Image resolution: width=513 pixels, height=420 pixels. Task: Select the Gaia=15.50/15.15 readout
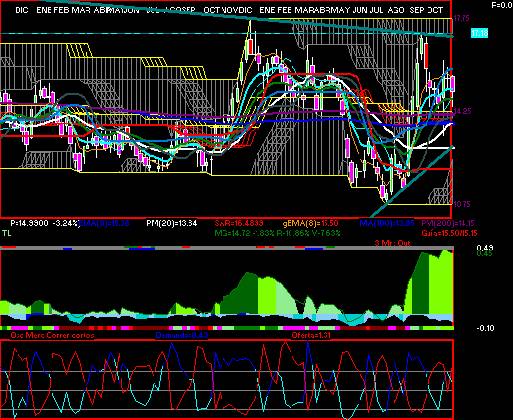(x=449, y=233)
